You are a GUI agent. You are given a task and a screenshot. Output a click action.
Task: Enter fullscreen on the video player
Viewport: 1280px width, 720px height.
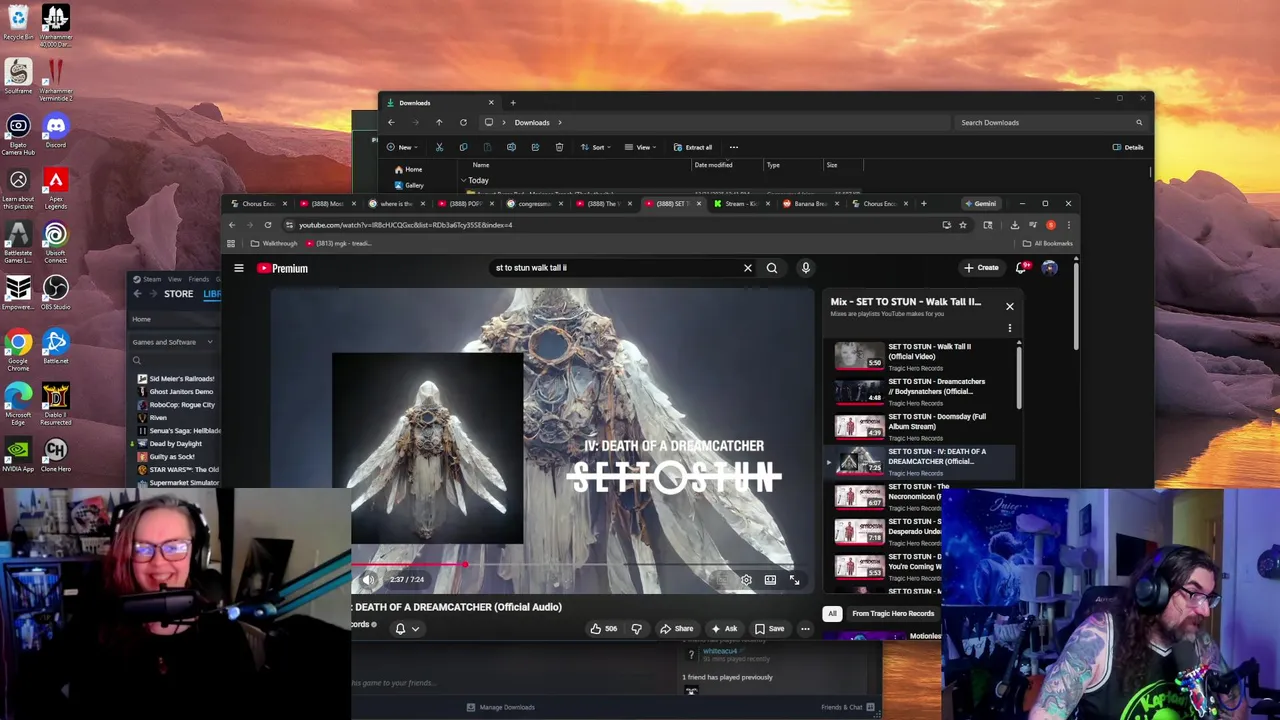(x=794, y=580)
